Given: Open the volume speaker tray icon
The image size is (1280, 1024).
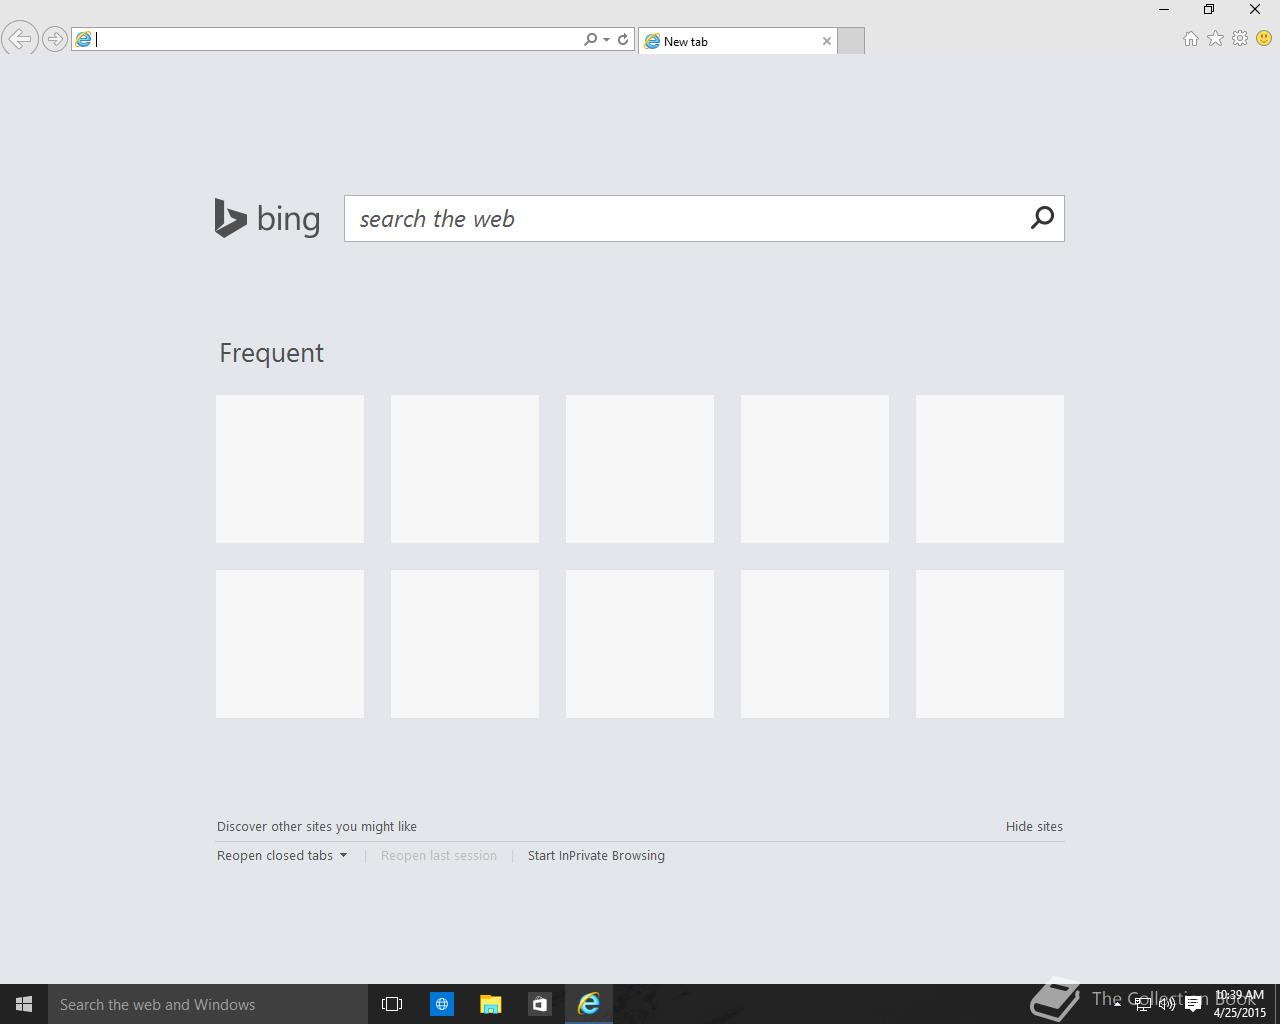Looking at the screenshot, I should click(1167, 1004).
